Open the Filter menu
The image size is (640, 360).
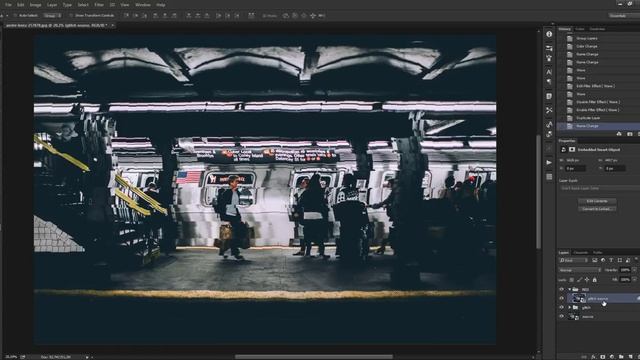[x=99, y=5]
